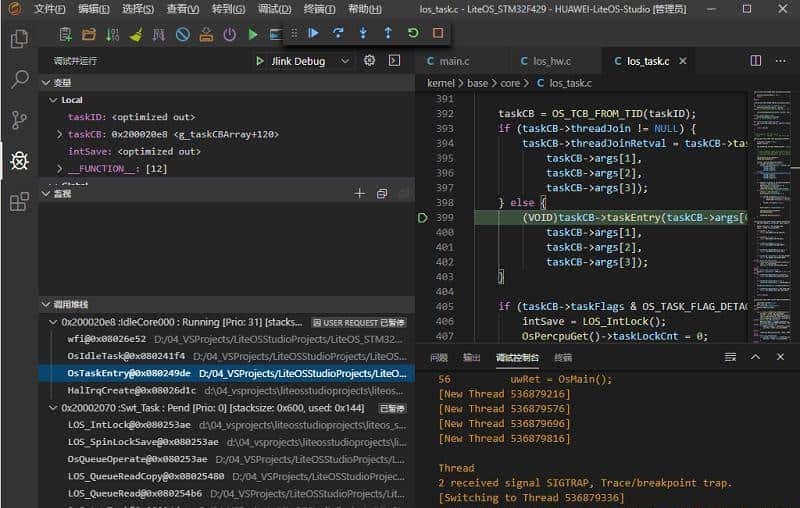800x508 pixels.
Task: Click the green start debugging toolbar icon
Action: [253, 34]
